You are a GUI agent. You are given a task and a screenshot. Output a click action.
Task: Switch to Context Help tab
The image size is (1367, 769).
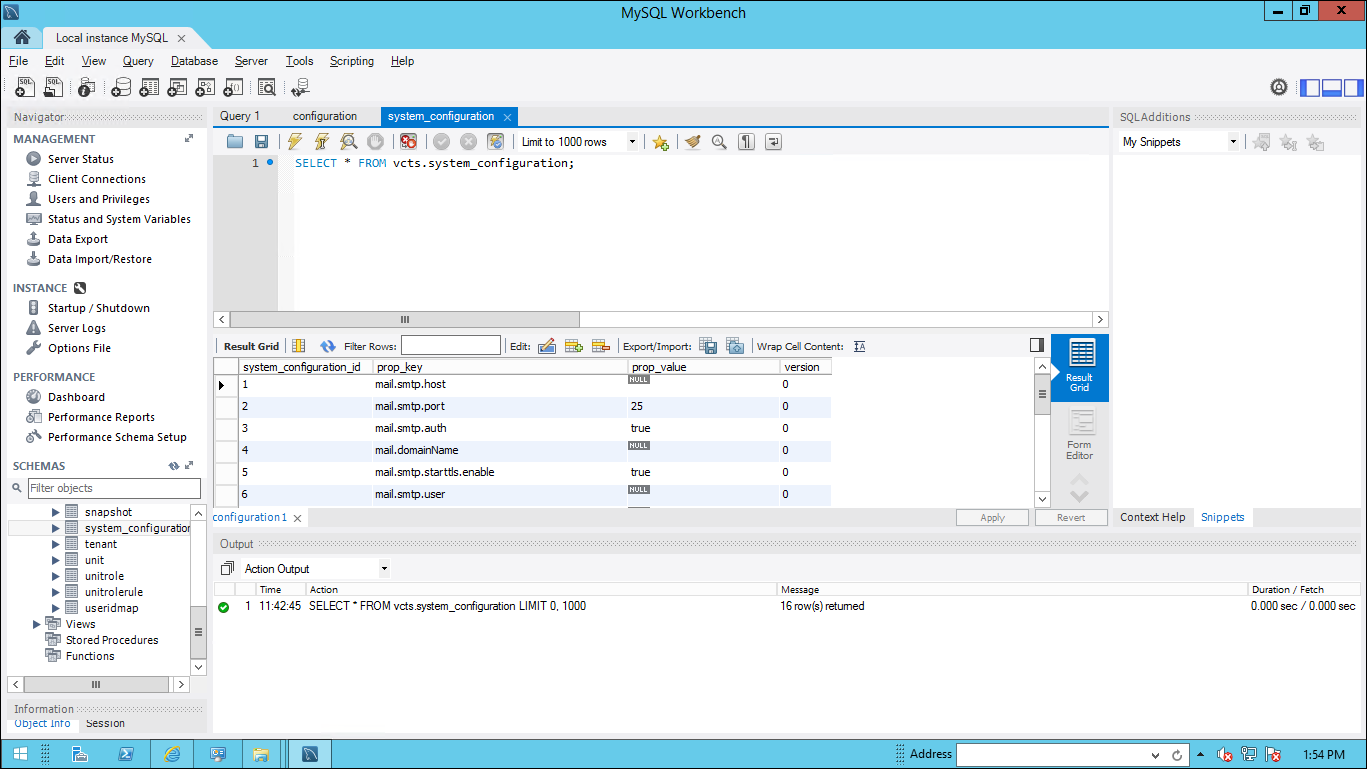tap(1152, 517)
